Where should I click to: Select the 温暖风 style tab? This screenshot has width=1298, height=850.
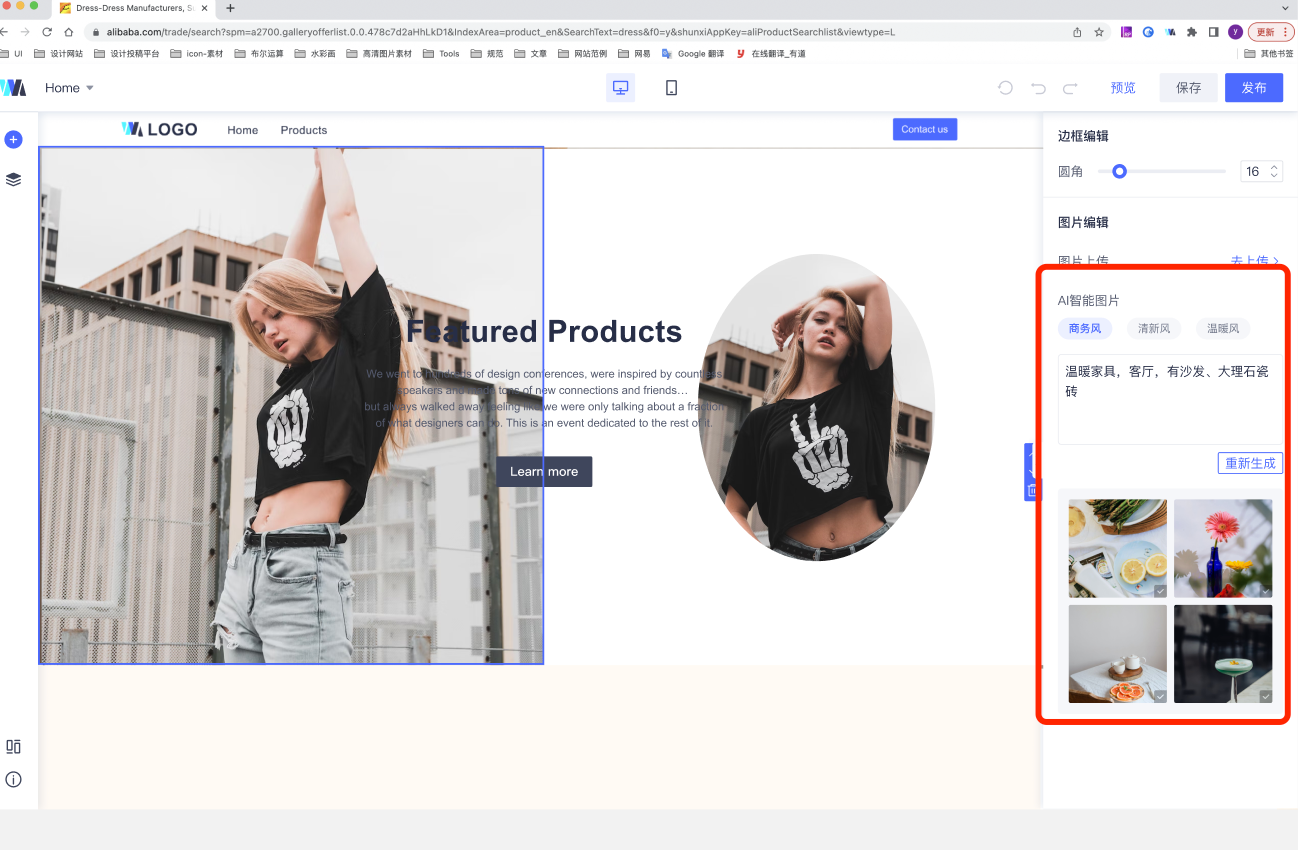click(x=1222, y=328)
